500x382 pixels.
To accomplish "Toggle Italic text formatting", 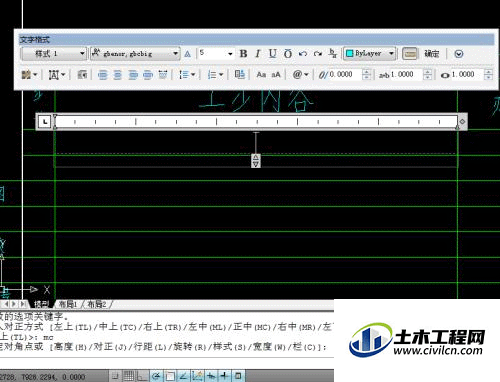I will (258, 54).
